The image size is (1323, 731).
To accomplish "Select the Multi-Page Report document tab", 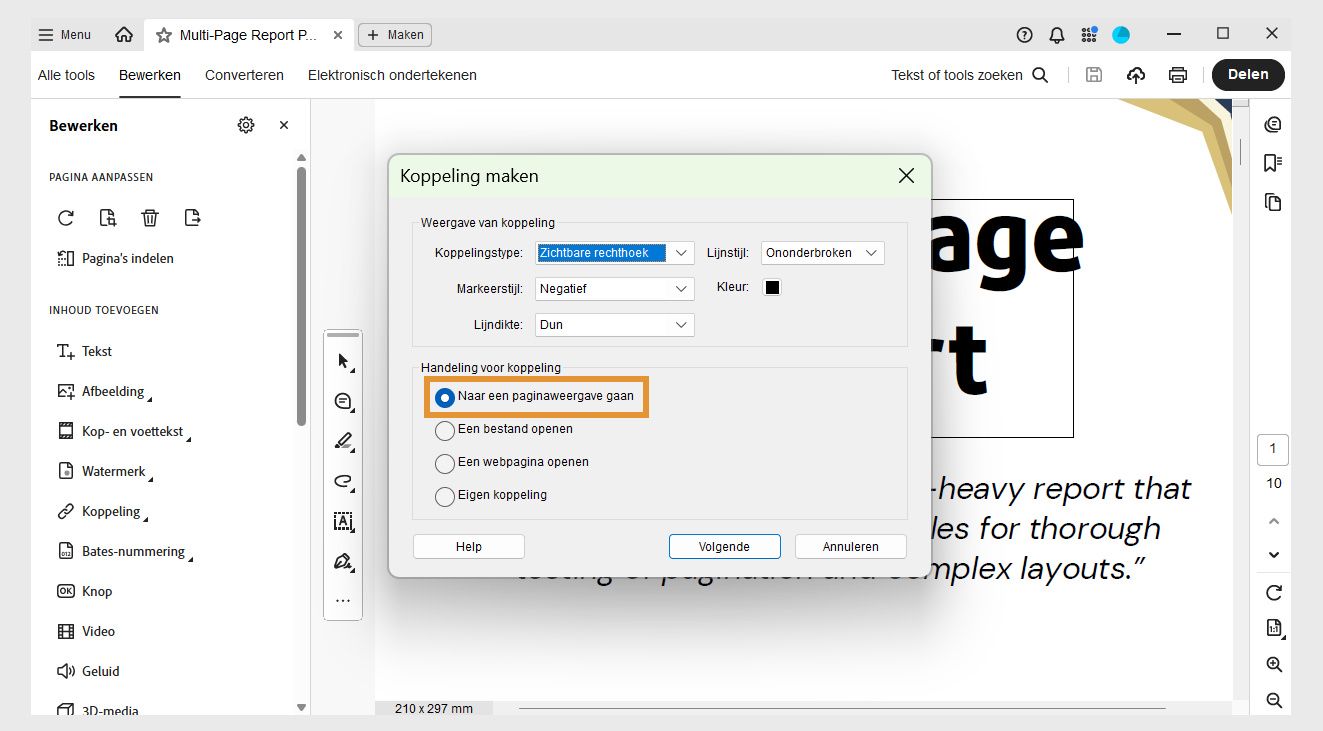I will point(249,35).
